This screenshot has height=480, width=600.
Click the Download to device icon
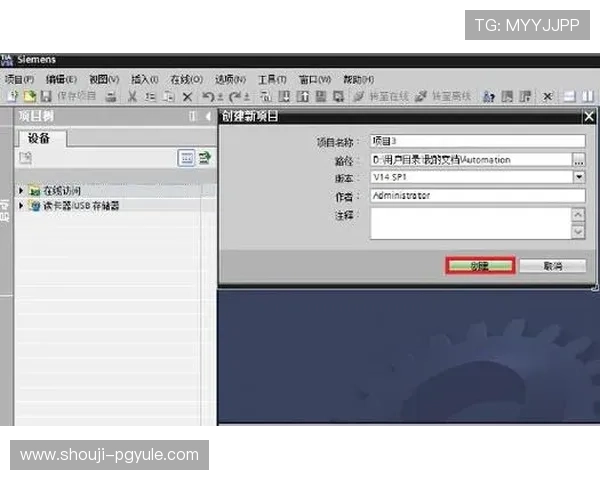284,96
